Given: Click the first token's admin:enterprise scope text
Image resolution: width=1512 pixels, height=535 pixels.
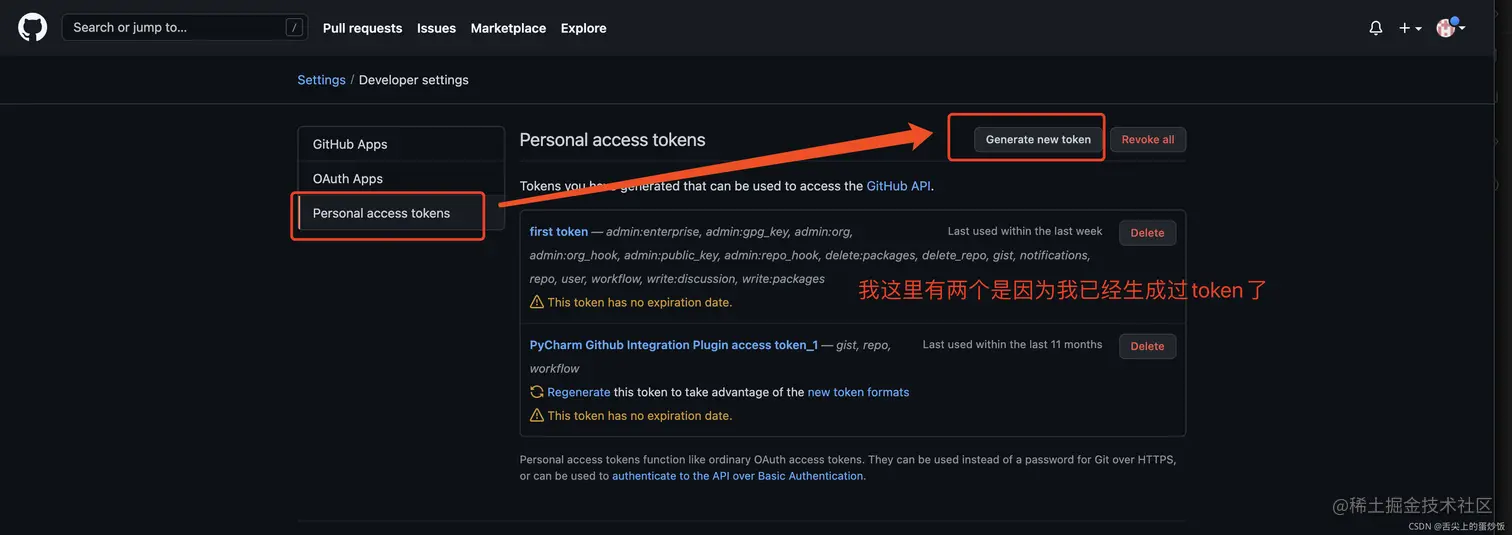Looking at the screenshot, I should tap(653, 232).
